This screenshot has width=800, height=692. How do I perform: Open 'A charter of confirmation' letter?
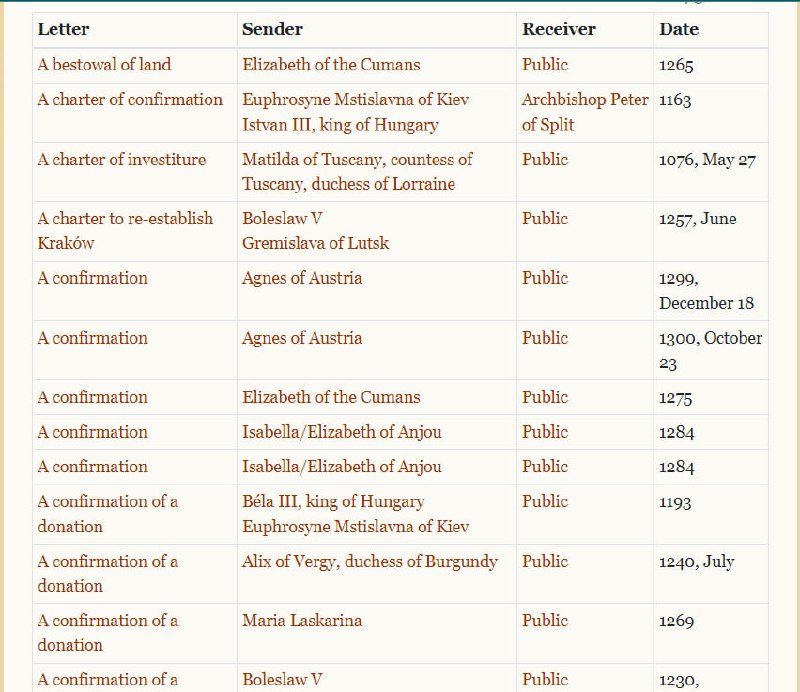pyautogui.click(x=130, y=100)
